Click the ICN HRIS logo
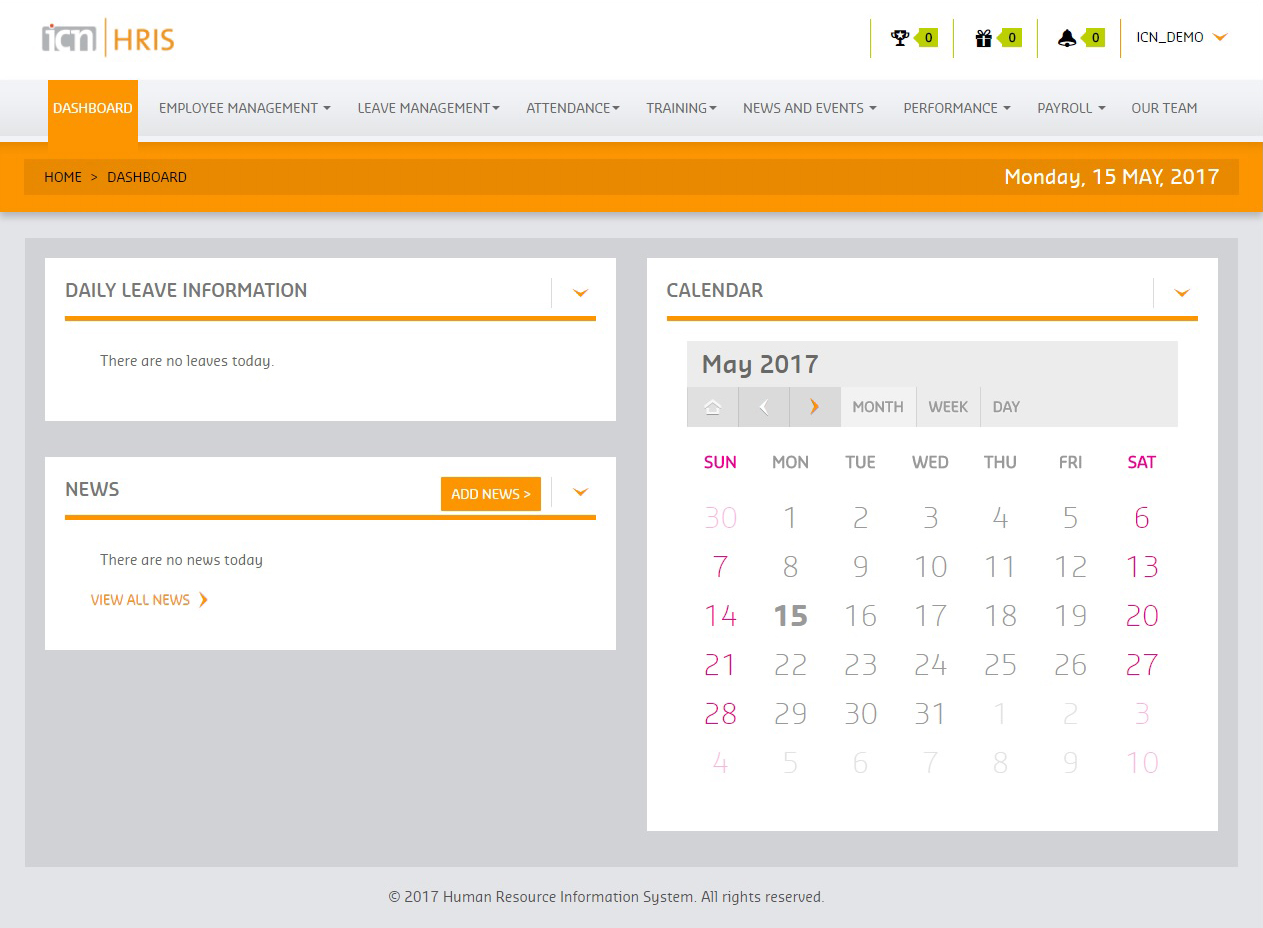 [x=108, y=39]
